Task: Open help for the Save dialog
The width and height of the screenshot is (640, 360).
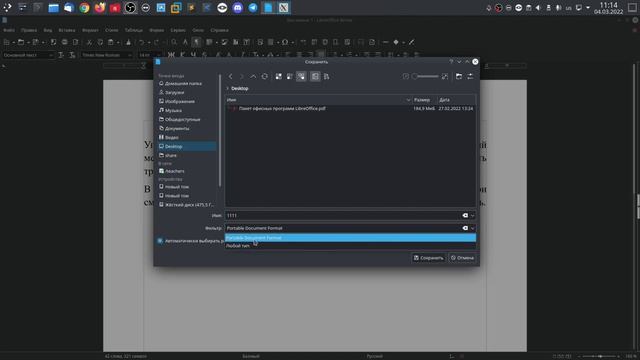Action: pos(451,62)
